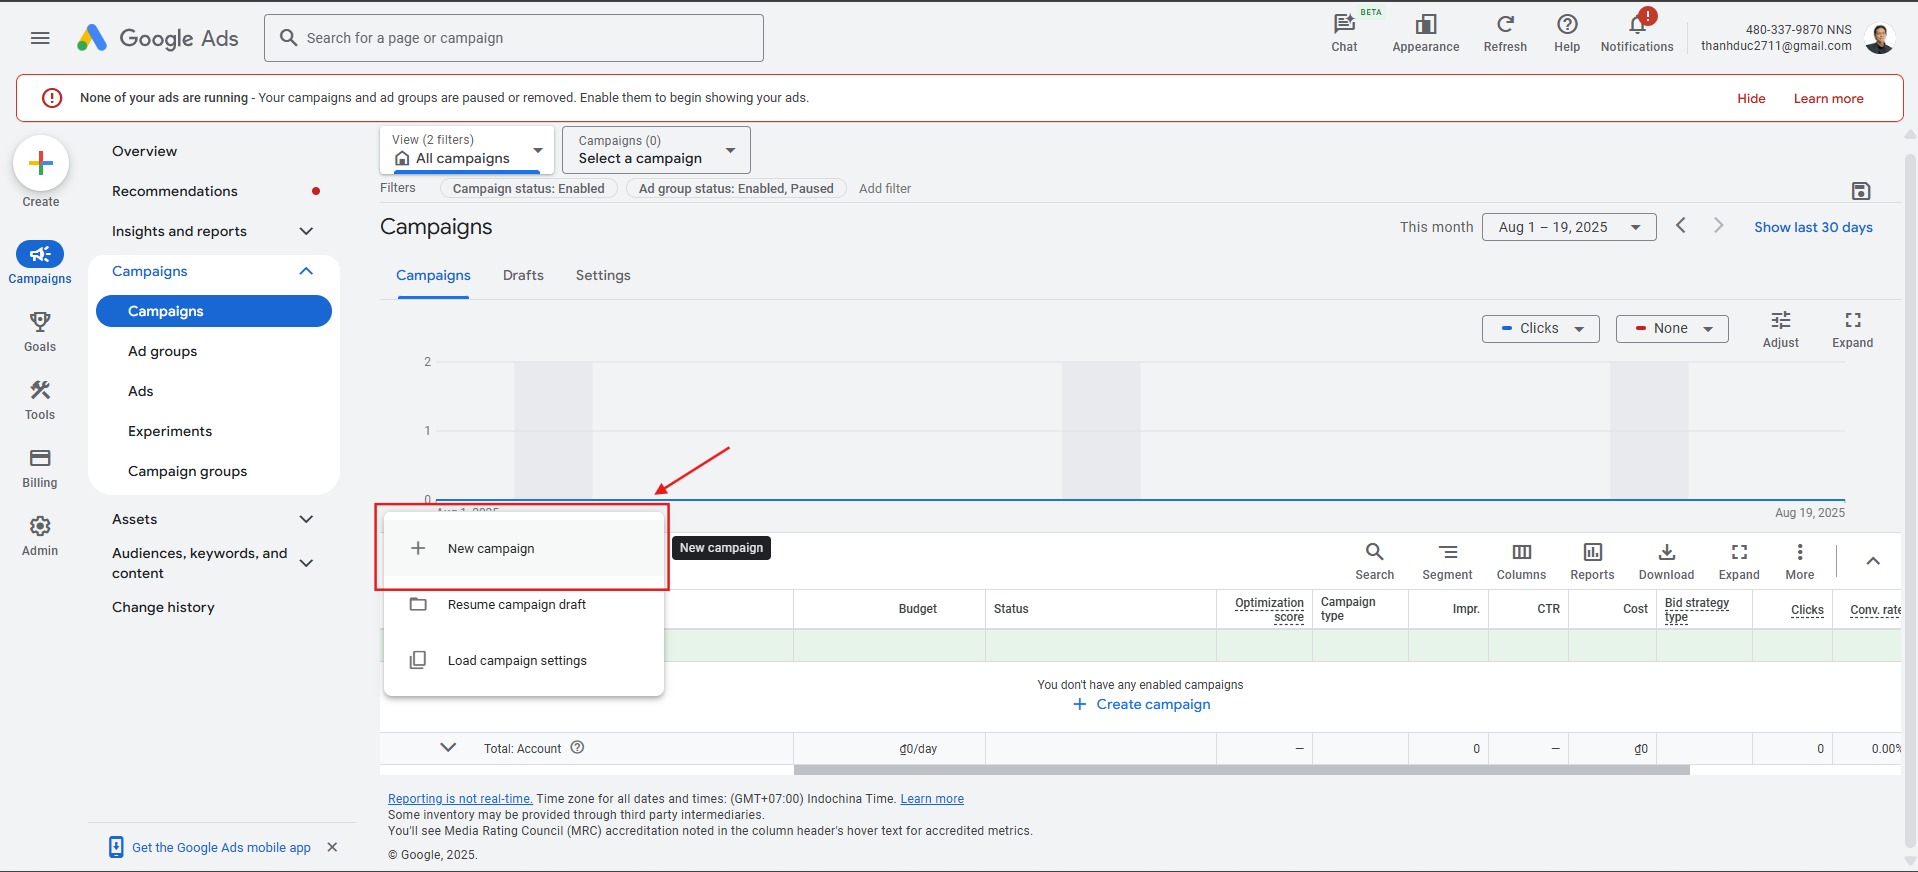
Task: Save the current filter set icon
Action: (1860, 191)
